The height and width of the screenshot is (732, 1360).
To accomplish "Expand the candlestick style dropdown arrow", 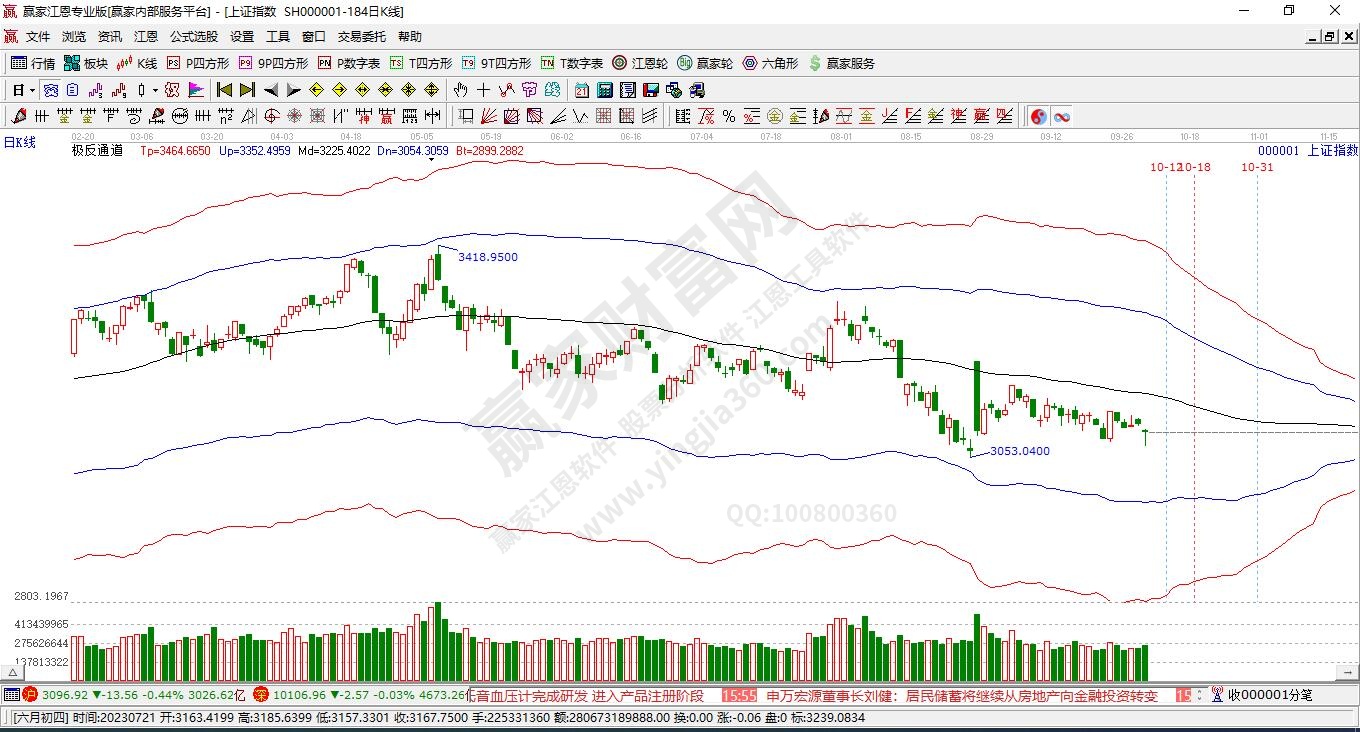I will point(155,90).
